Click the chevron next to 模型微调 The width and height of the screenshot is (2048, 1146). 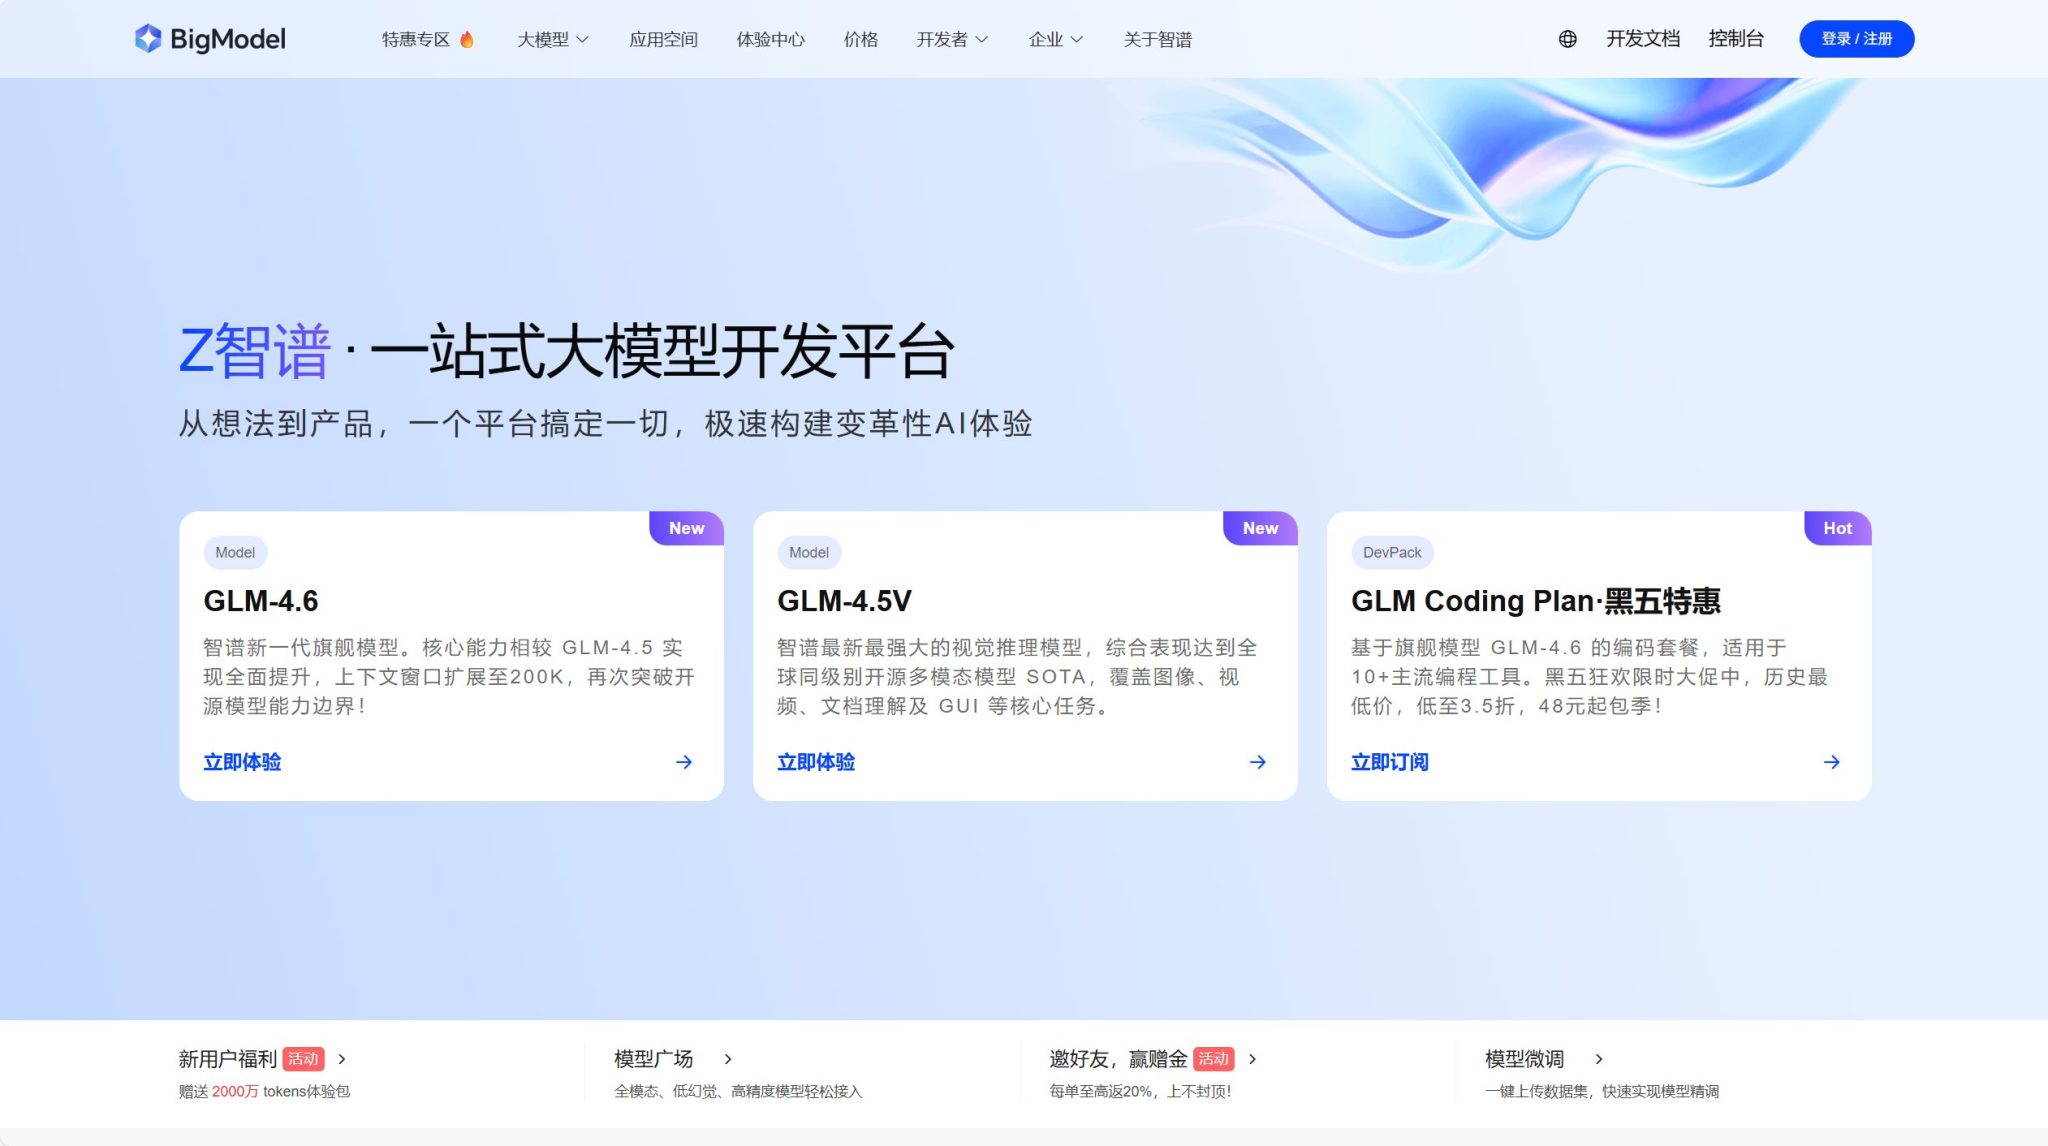(1599, 1059)
